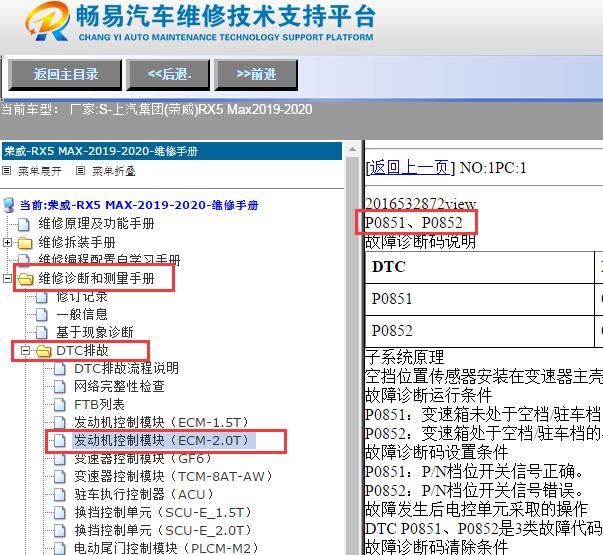Open 修订记录 document

[82, 297]
